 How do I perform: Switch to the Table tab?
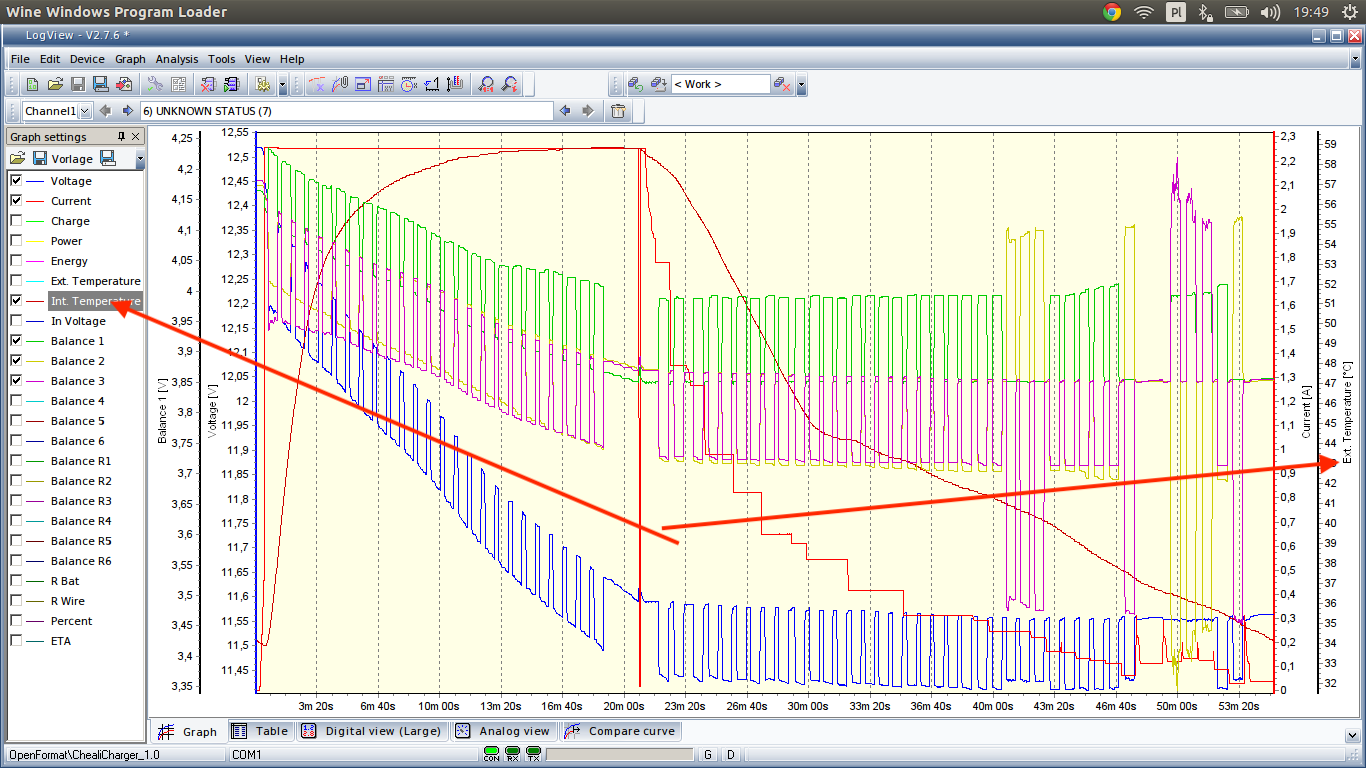[261, 731]
